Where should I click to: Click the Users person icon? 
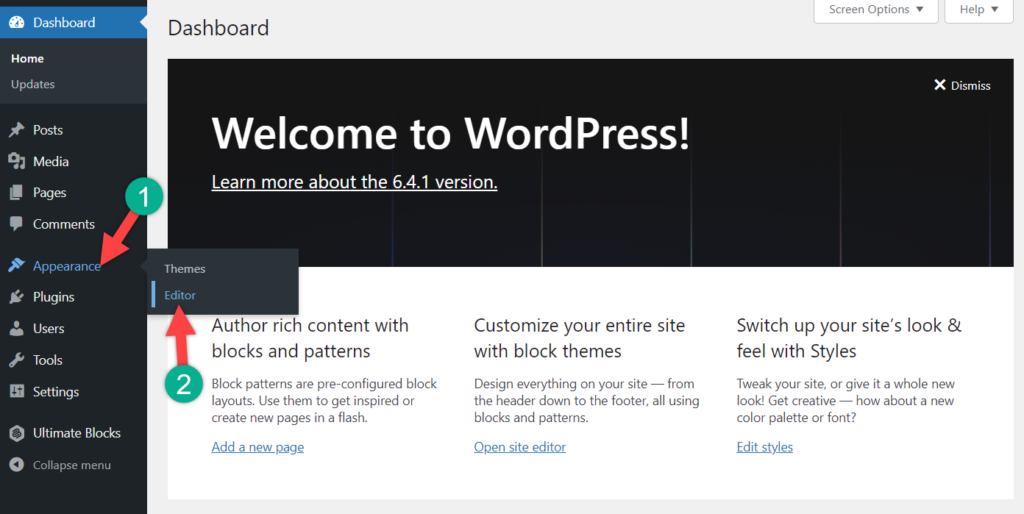point(16,328)
